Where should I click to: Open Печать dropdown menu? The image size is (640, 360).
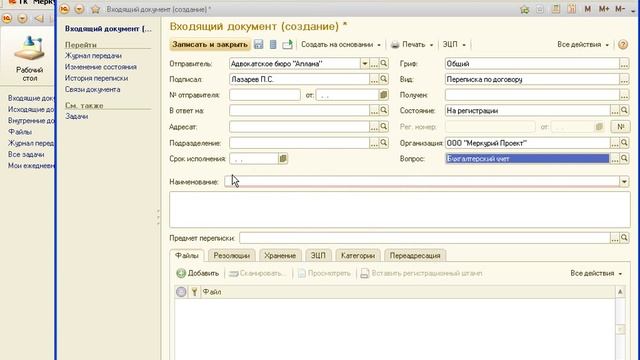pyautogui.click(x=418, y=44)
